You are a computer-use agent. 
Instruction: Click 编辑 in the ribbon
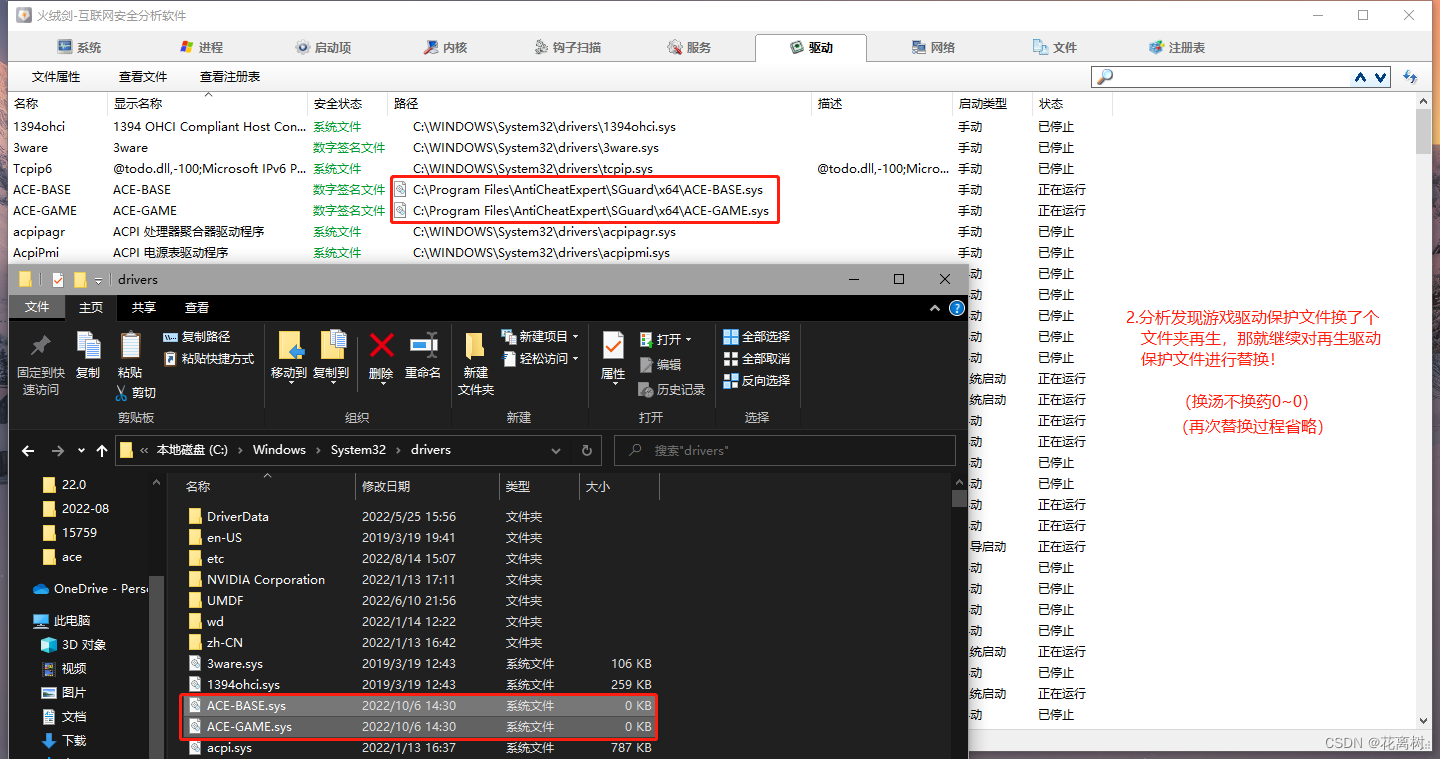point(660,365)
